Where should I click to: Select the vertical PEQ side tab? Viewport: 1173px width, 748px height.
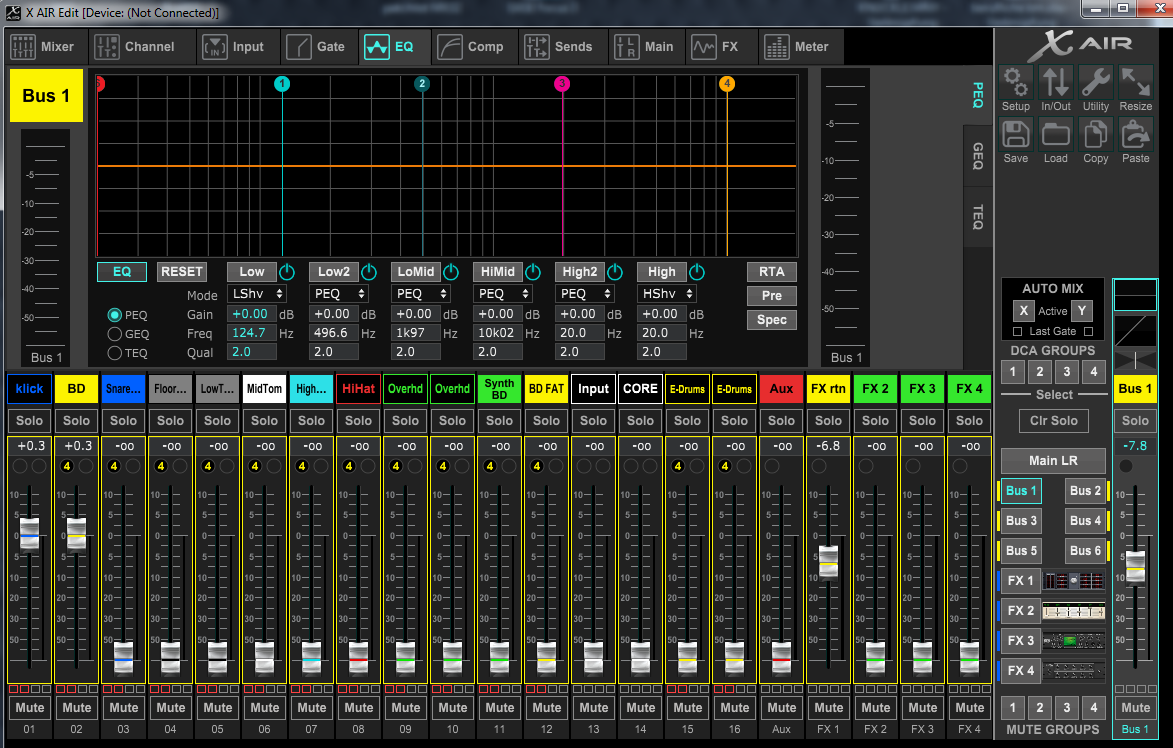(x=977, y=95)
